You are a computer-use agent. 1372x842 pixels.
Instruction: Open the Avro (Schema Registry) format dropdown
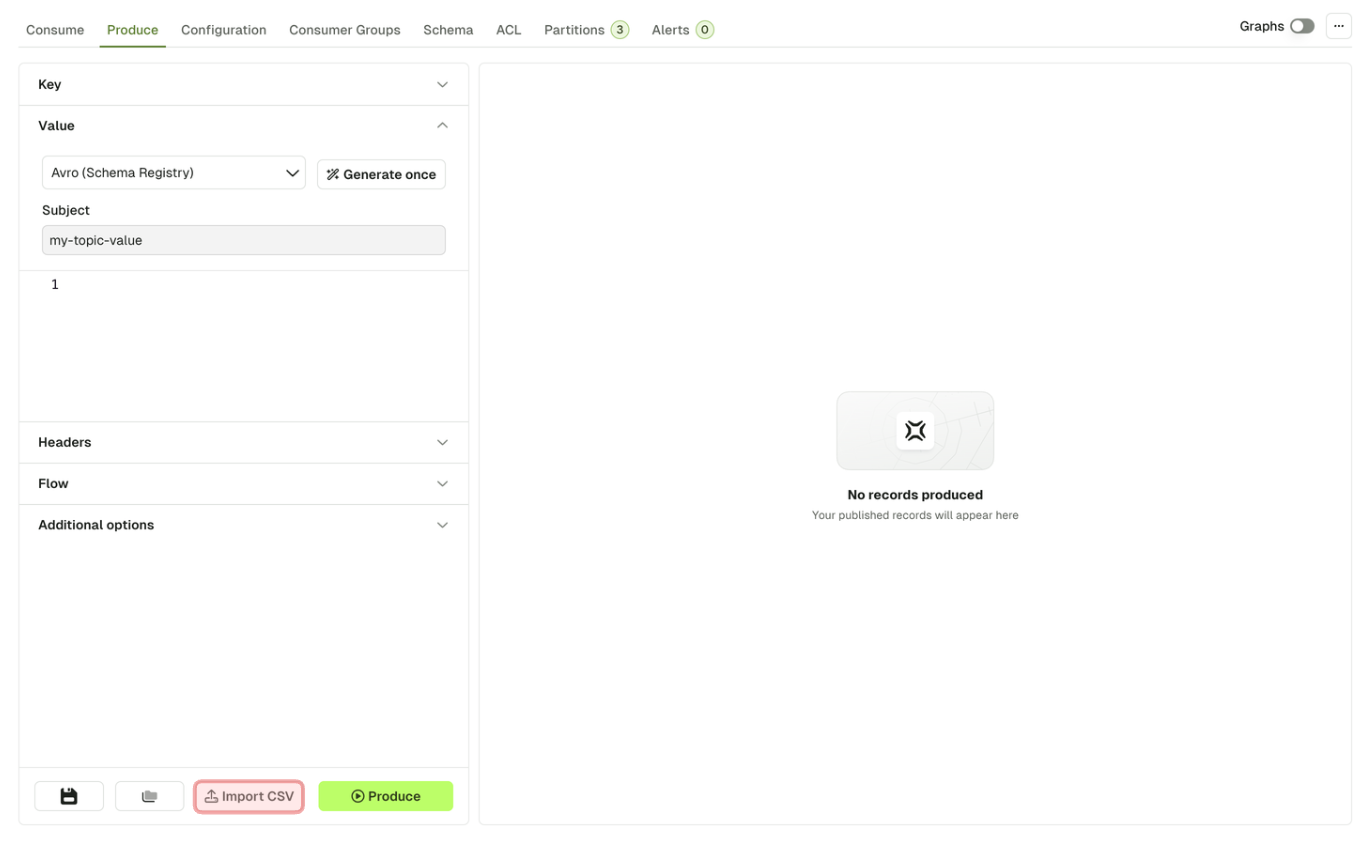174,173
